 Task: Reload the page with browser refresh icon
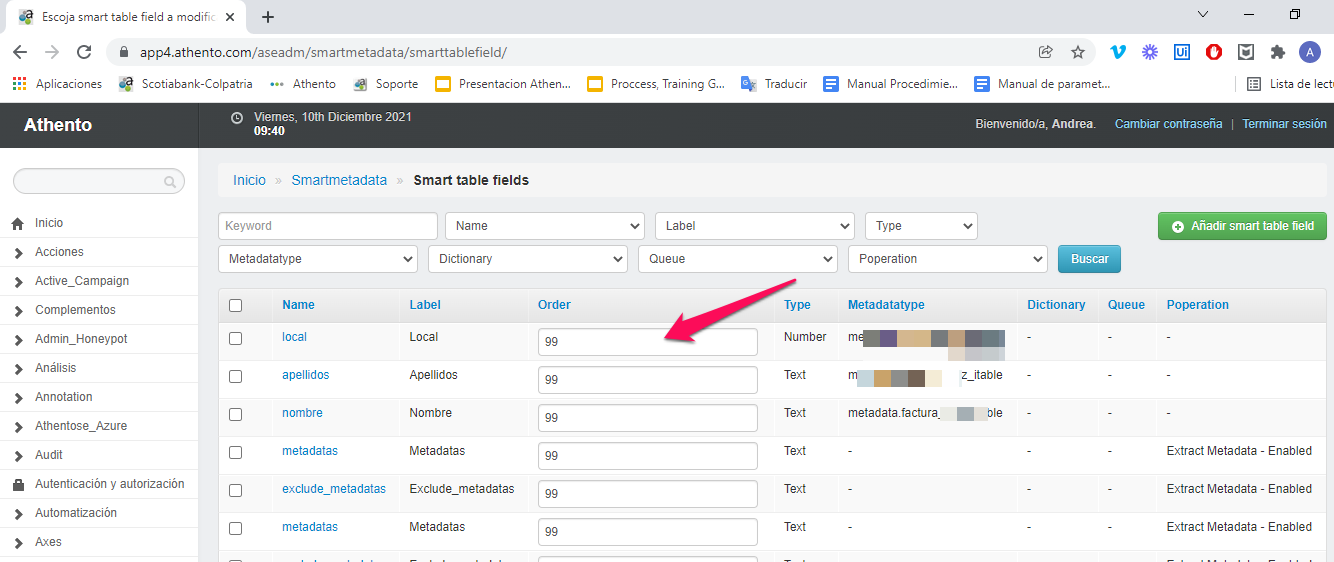click(84, 52)
